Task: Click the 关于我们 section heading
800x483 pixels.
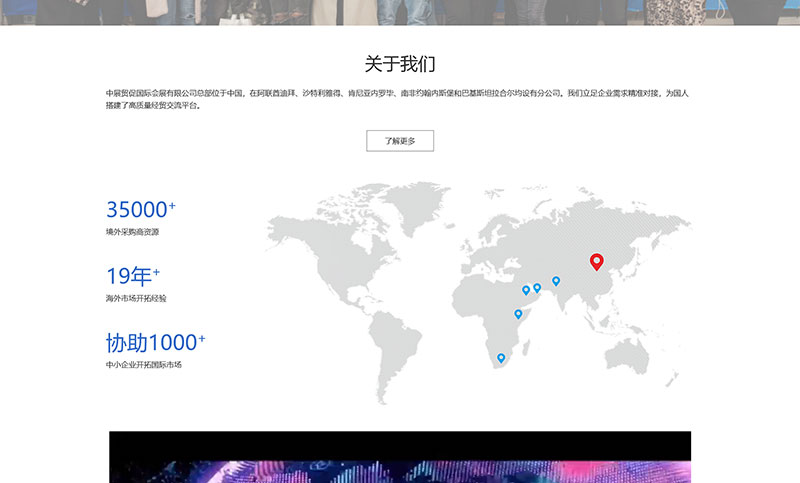Action: (400, 64)
